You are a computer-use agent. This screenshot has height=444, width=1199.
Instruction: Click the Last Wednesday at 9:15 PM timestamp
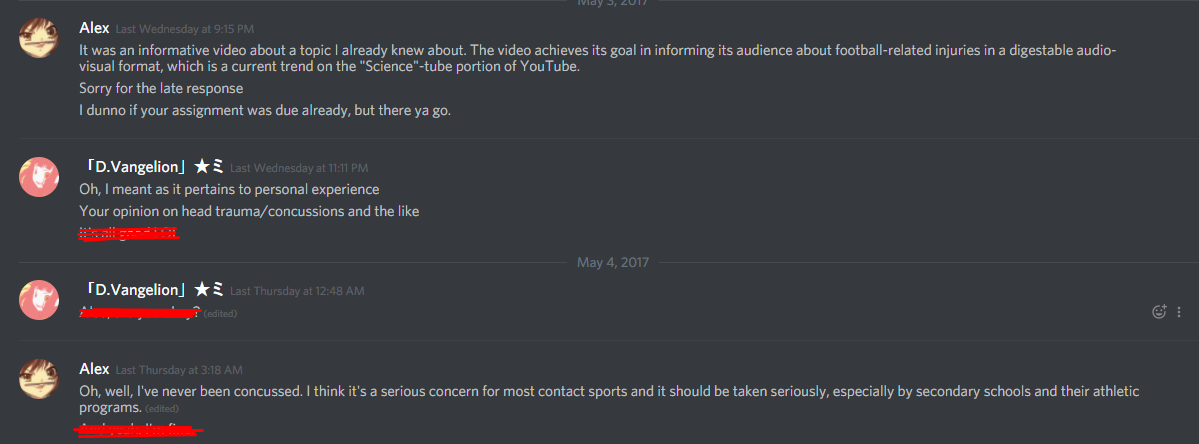click(x=184, y=29)
